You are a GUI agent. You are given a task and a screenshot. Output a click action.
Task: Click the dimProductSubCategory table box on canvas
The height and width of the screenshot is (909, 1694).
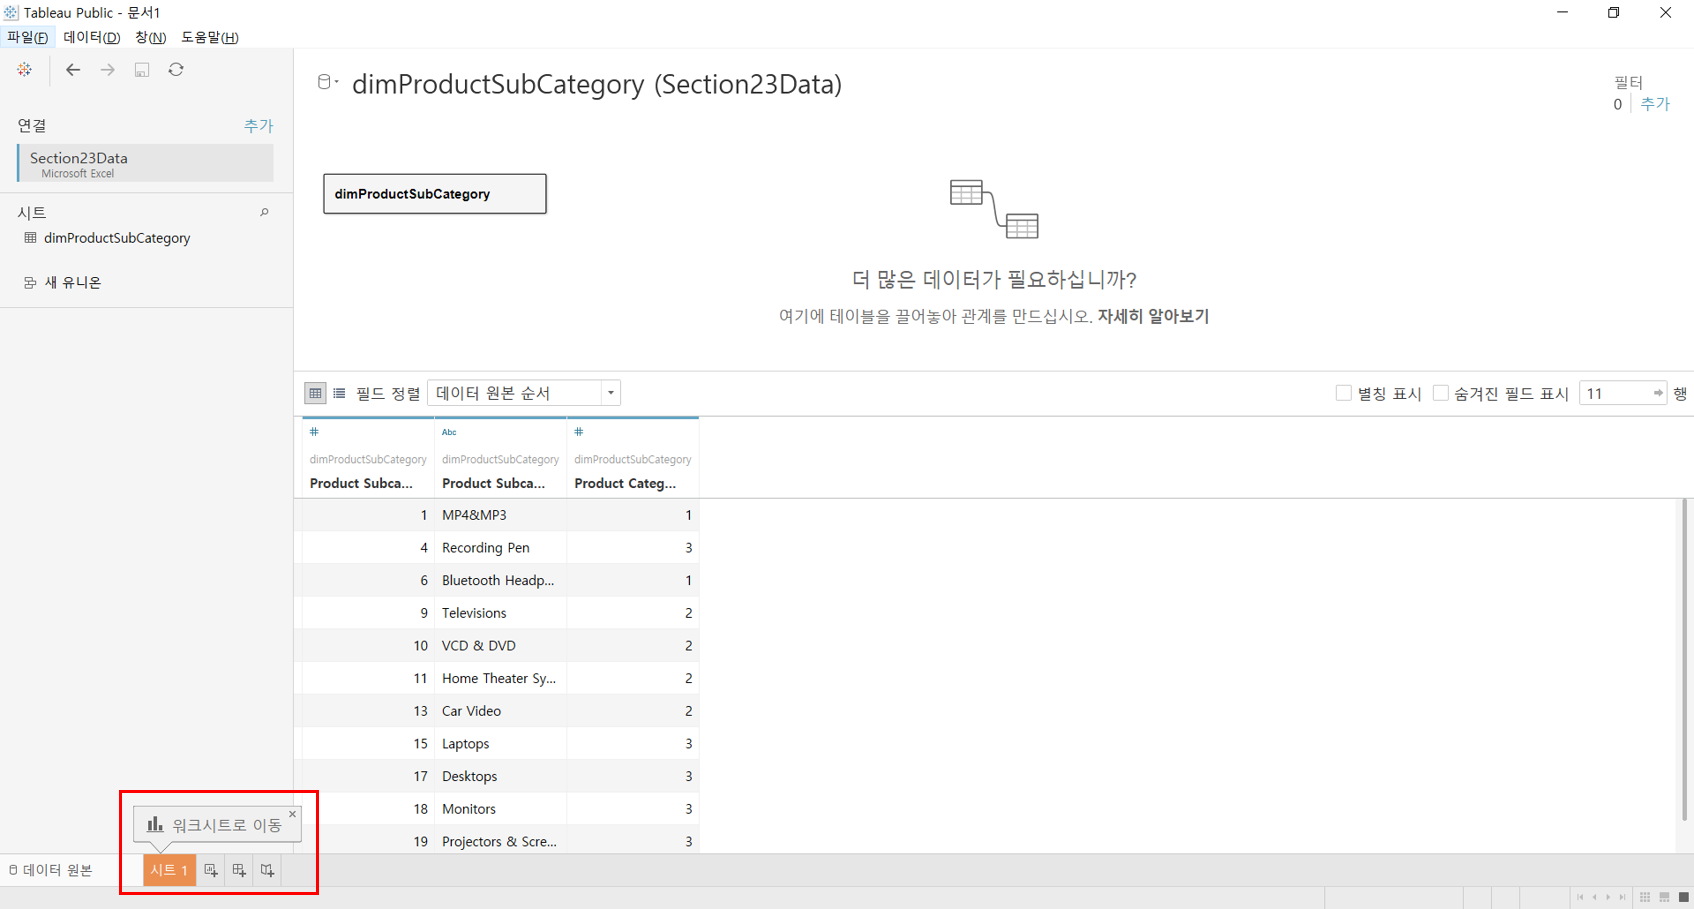[435, 194]
